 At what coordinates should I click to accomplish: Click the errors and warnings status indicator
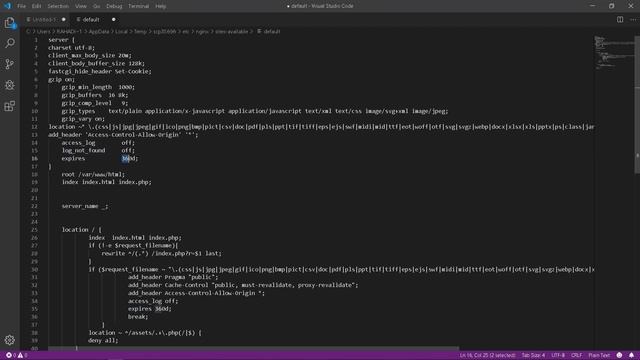tap(16, 355)
